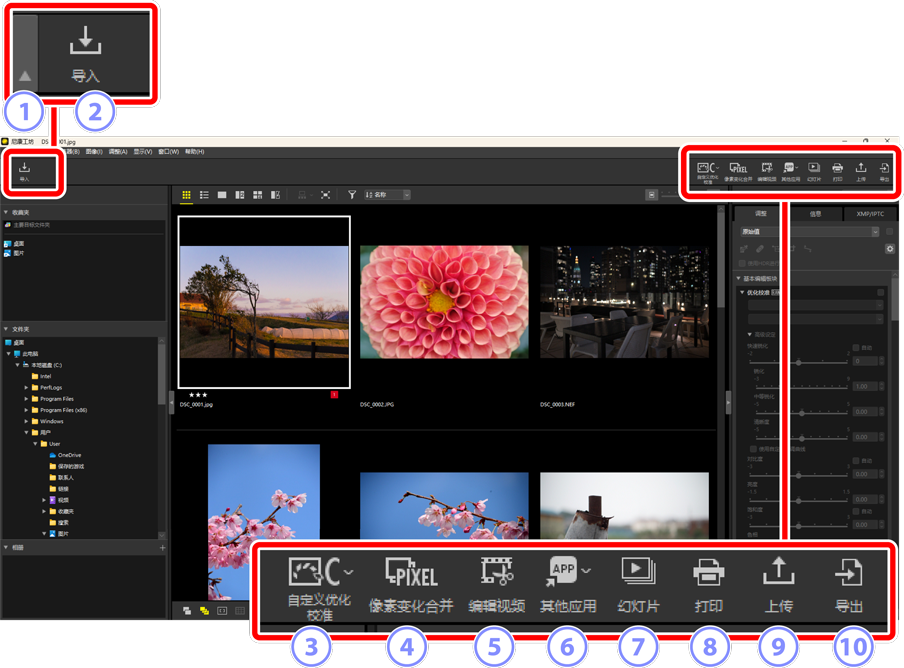Open full-screen view icon beside filter
Image resolution: width=904 pixels, height=668 pixels.
pos(326,195)
